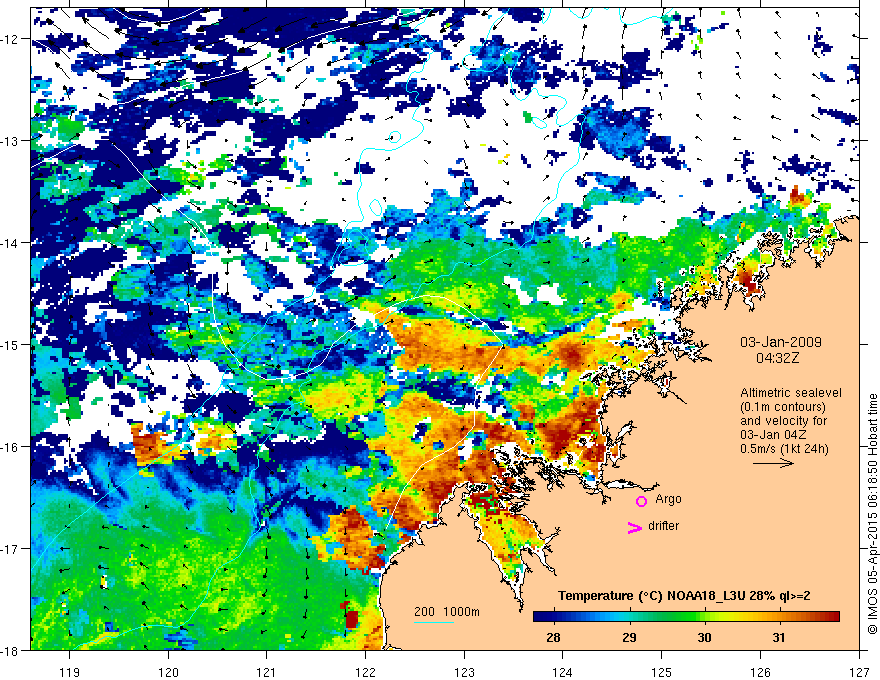
Task: Click latitude axis label -13
Action: [x=10, y=141]
